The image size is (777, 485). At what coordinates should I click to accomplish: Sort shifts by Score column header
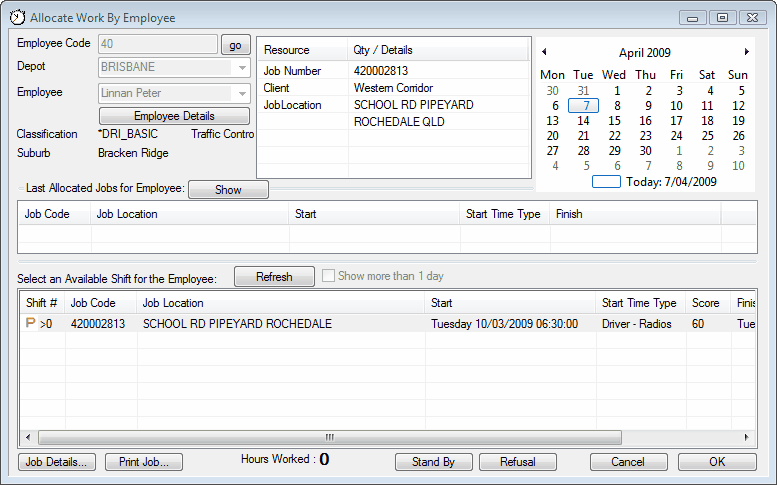[x=705, y=303]
